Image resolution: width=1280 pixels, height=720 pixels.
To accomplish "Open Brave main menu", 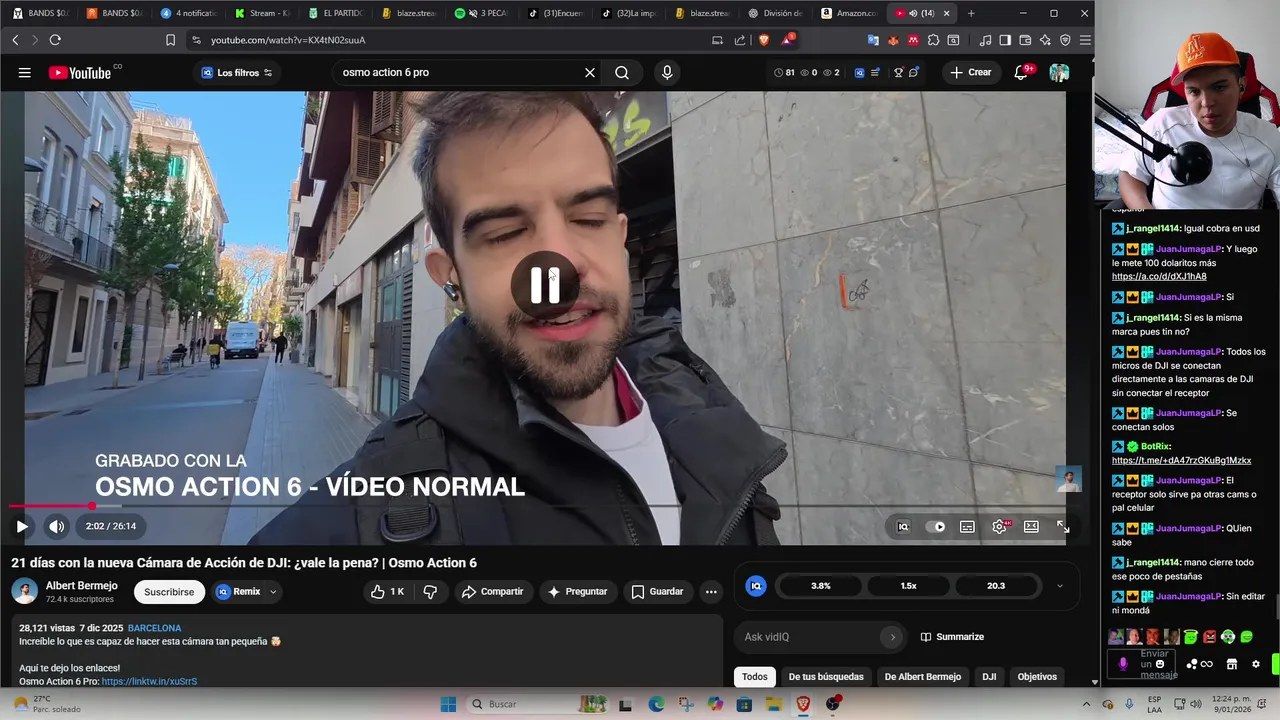I will click(1085, 40).
